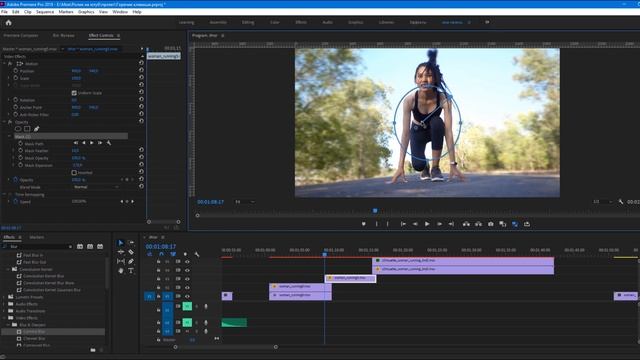Screen dimensions: 640x360
Task: Toggle the mask Inverted checkbox
Action: pyautogui.click(x=74, y=173)
